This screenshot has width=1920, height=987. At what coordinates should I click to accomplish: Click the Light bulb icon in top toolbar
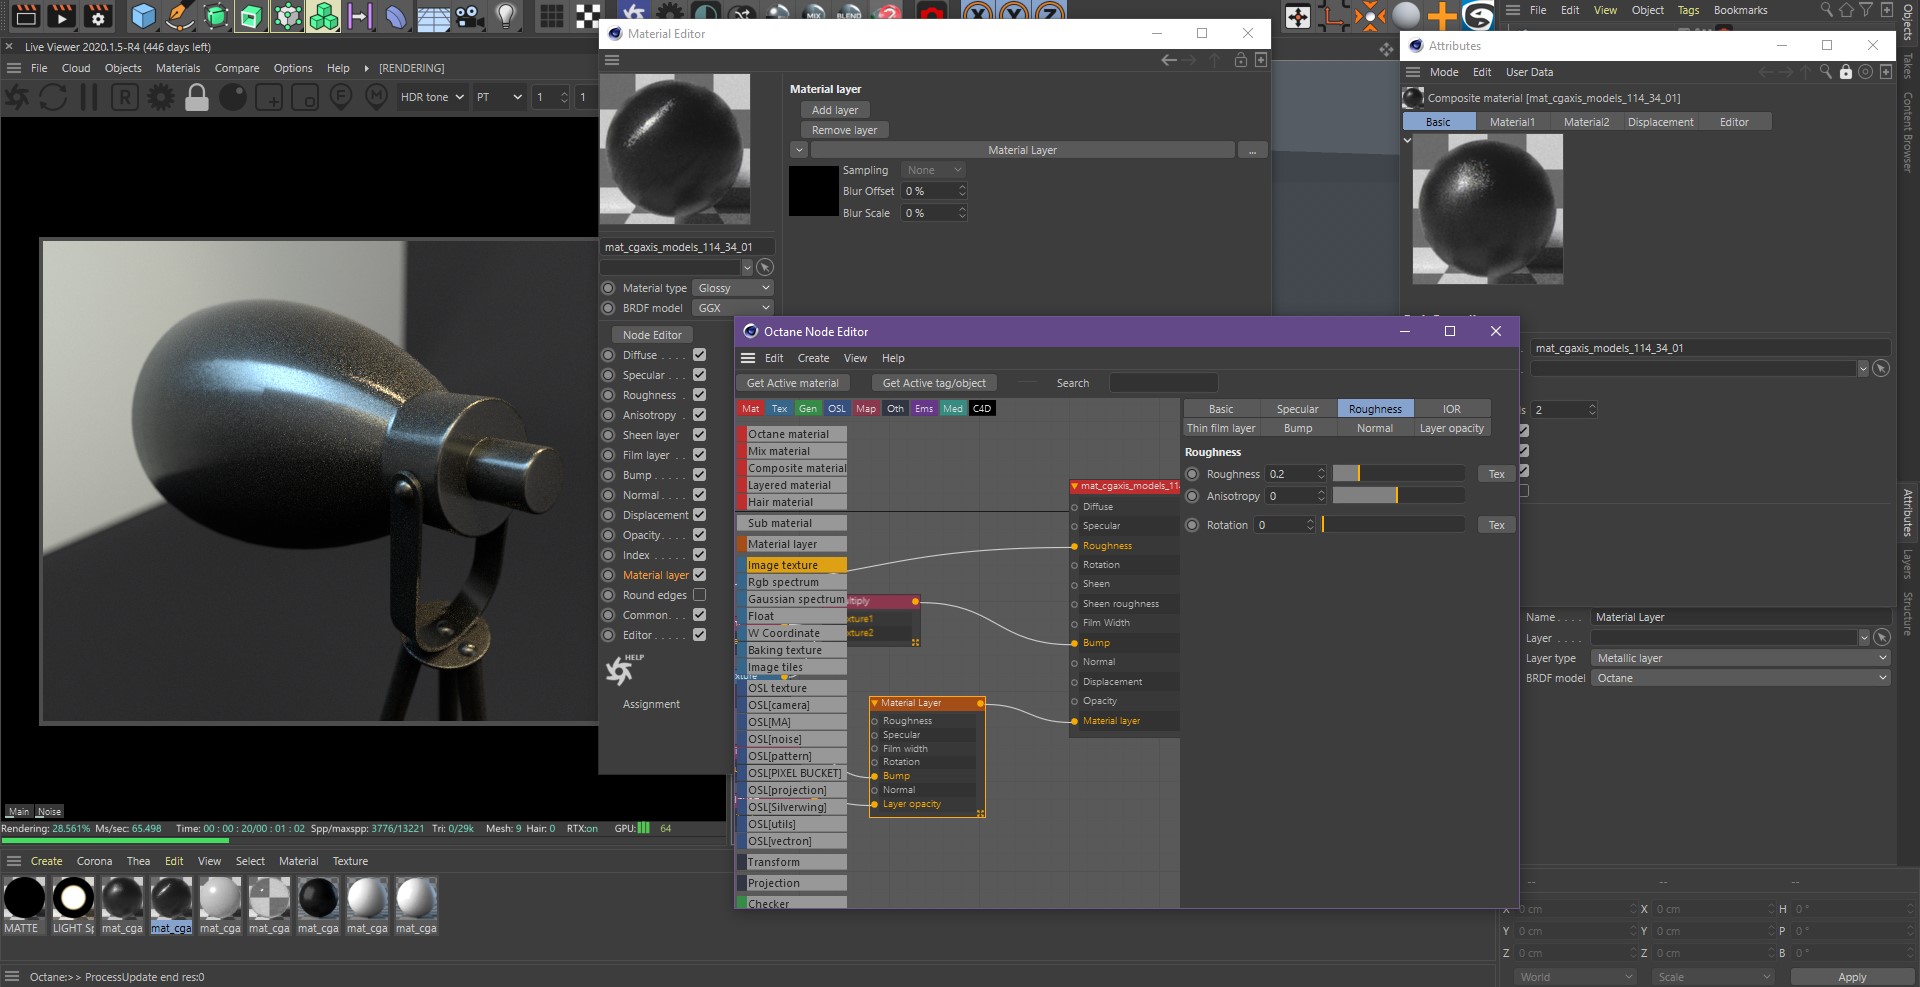point(507,15)
